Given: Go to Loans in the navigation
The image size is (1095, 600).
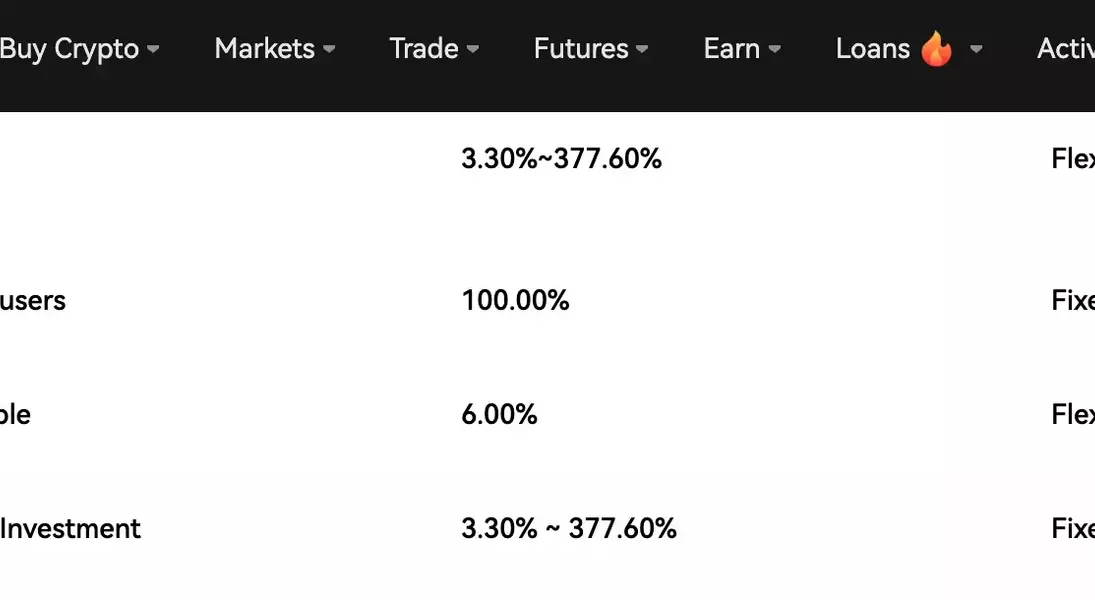Looking at the screenshot, I should click(x=872, y=49).
